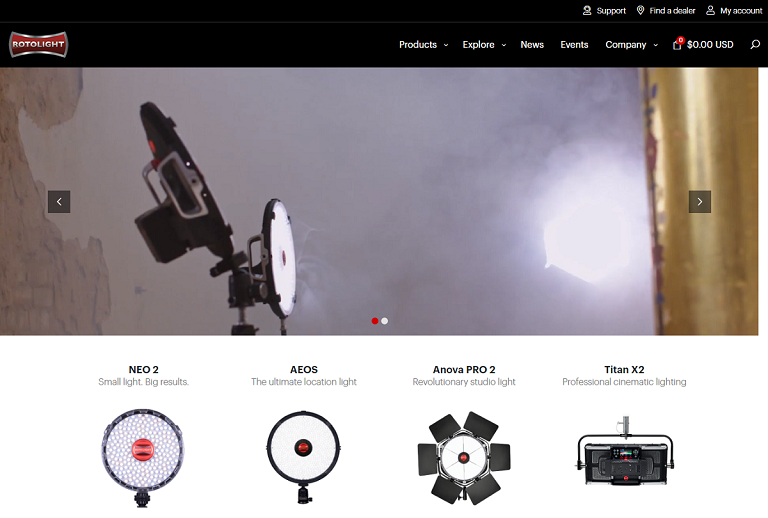The image size is (768, 518).
Task: Open search with the magnifier icon
Action: [755, 45]
